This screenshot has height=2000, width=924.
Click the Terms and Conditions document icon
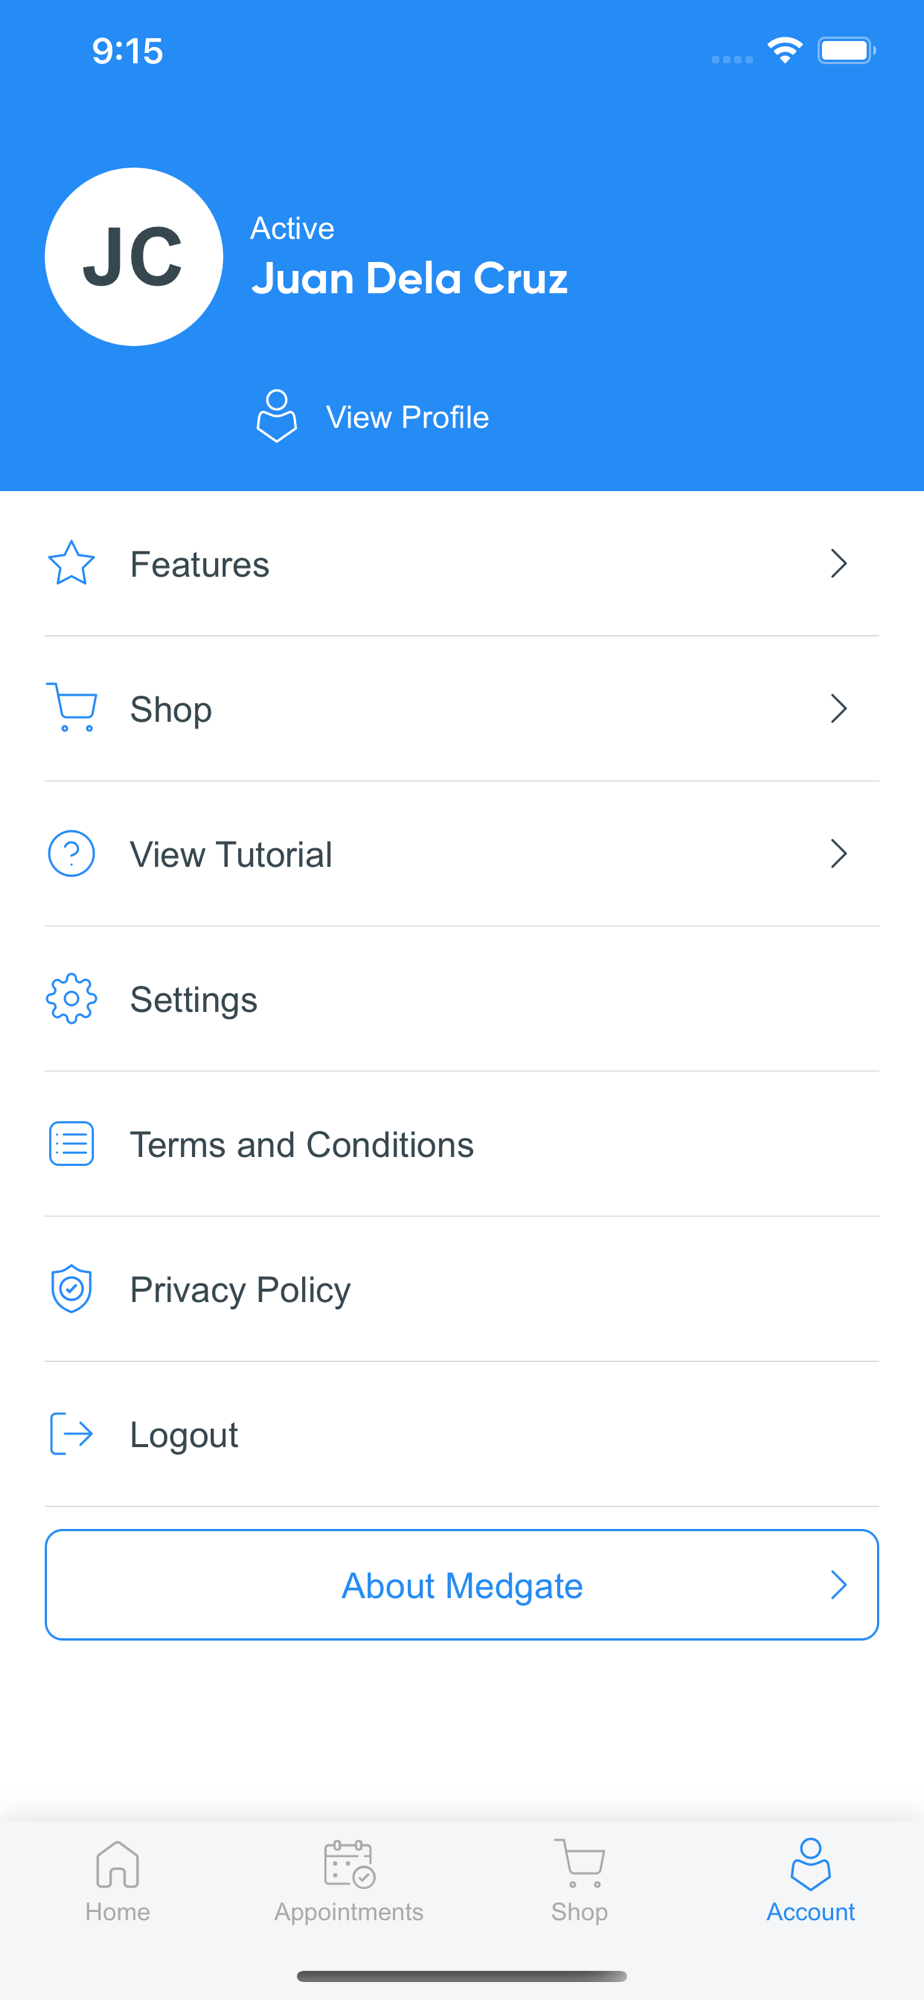tap(71, 1144)
